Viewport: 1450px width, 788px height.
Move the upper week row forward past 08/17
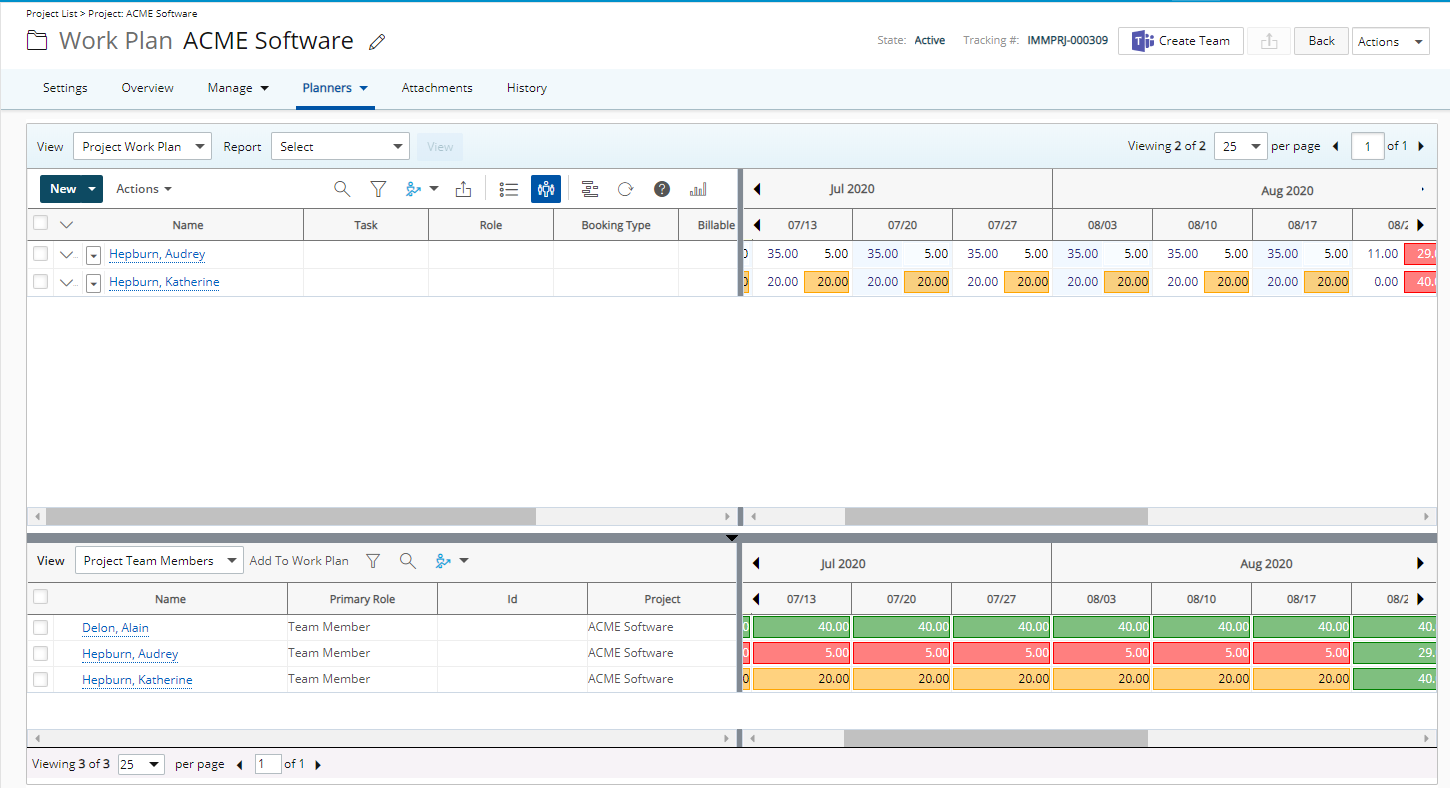1420,225
